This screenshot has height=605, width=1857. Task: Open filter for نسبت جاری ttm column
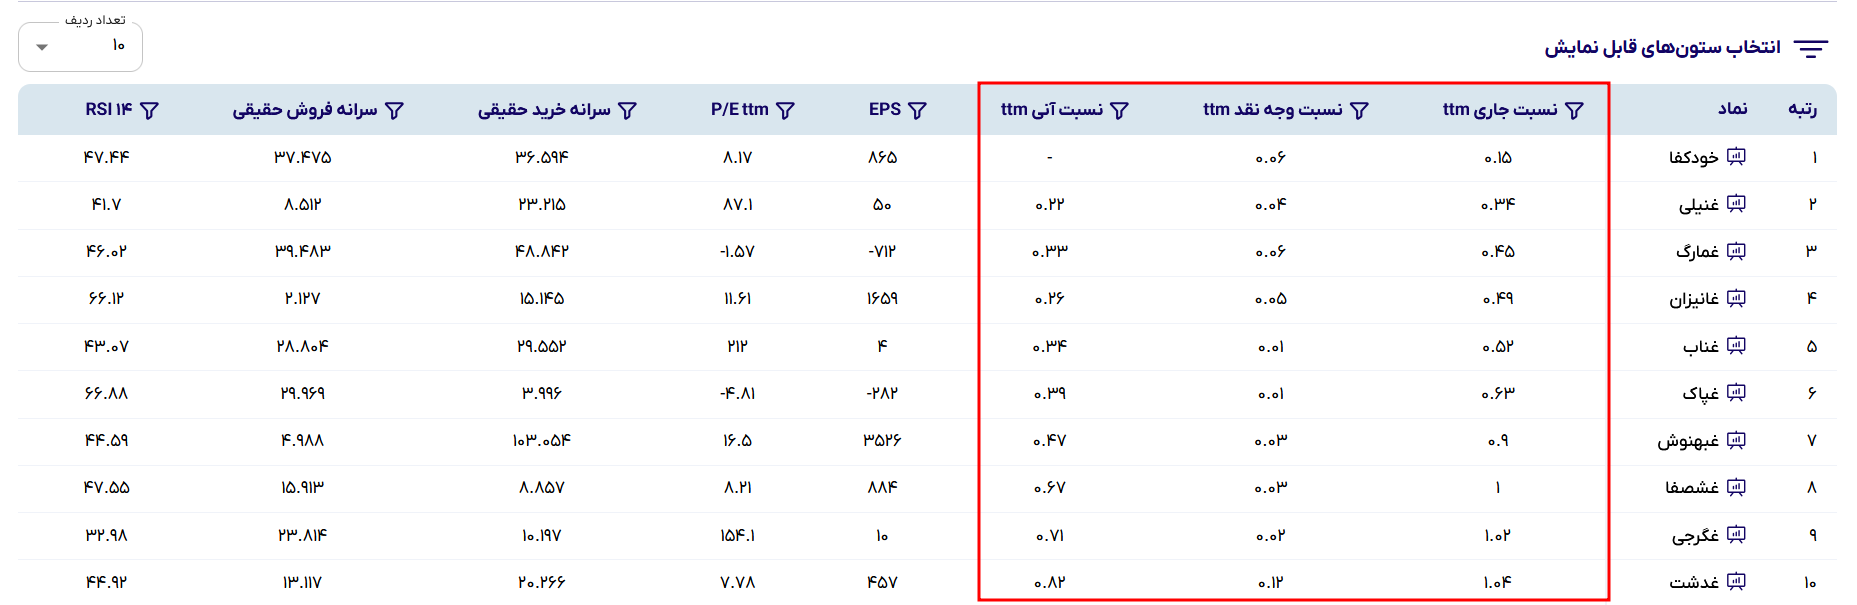1574,110
